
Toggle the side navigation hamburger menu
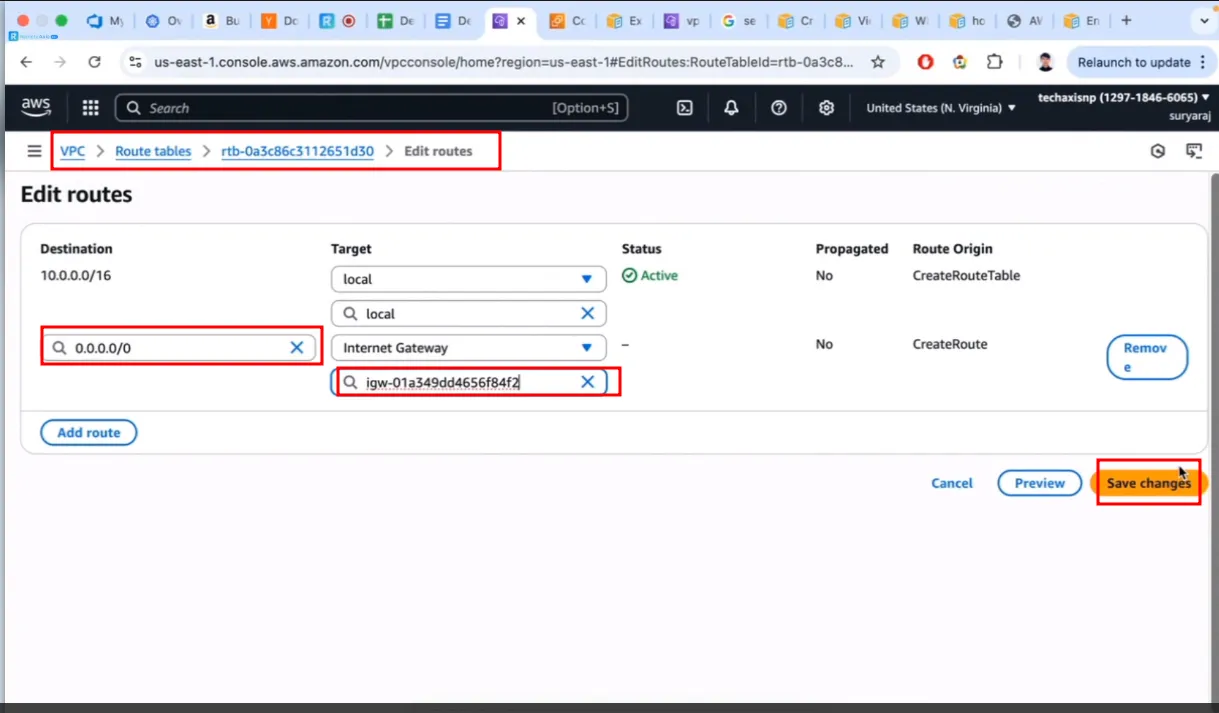pyautogui.click(x=35, y=151)
